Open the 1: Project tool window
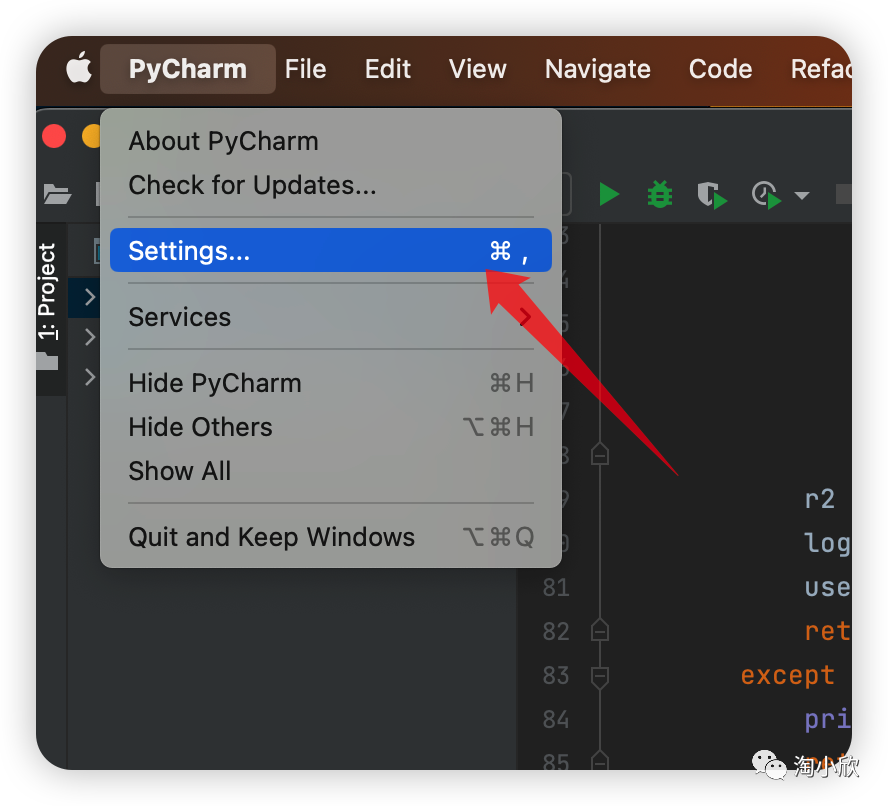 click(47, 290)
